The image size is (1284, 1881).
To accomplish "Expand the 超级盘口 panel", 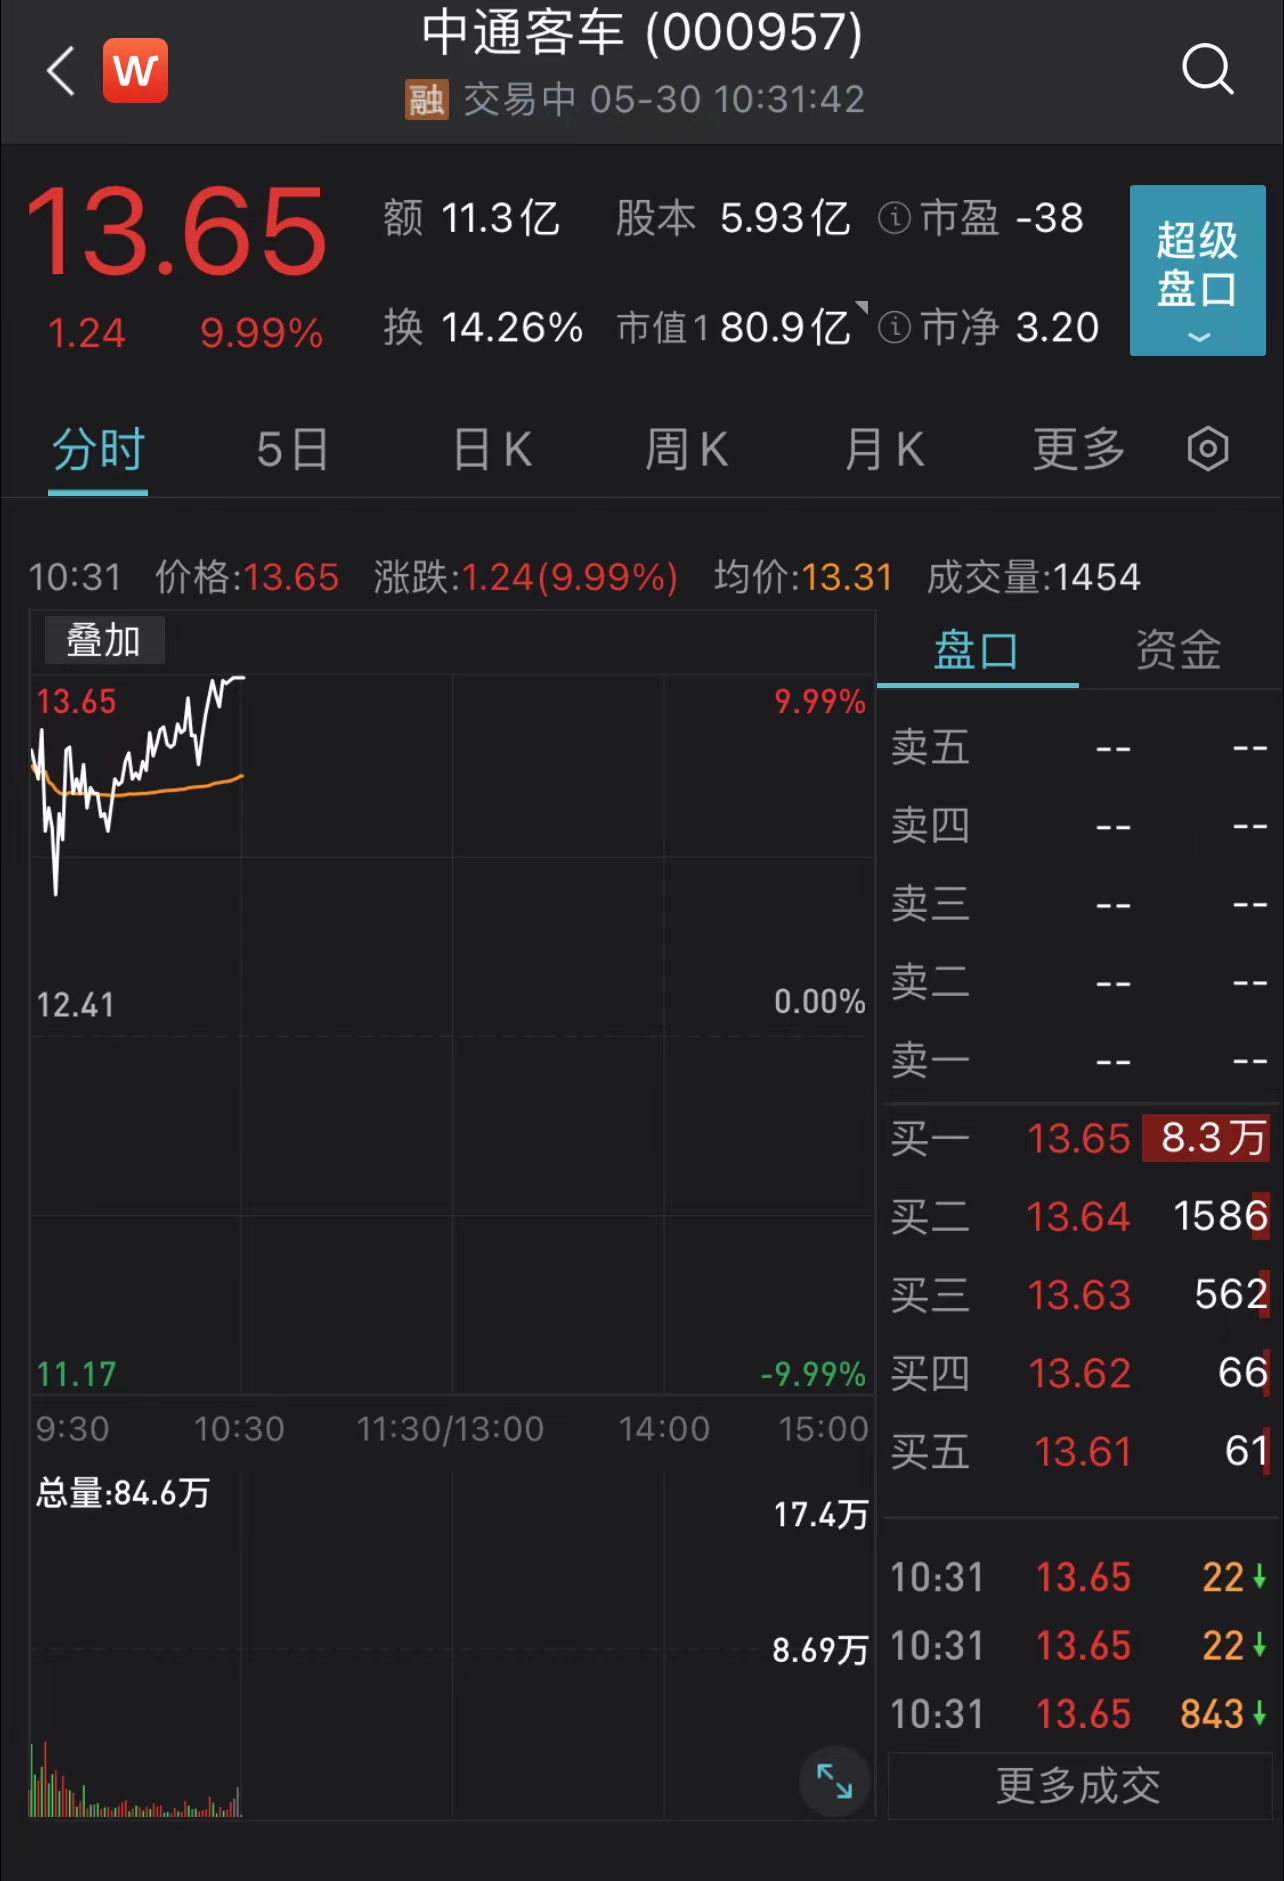I will [1197, 270].
